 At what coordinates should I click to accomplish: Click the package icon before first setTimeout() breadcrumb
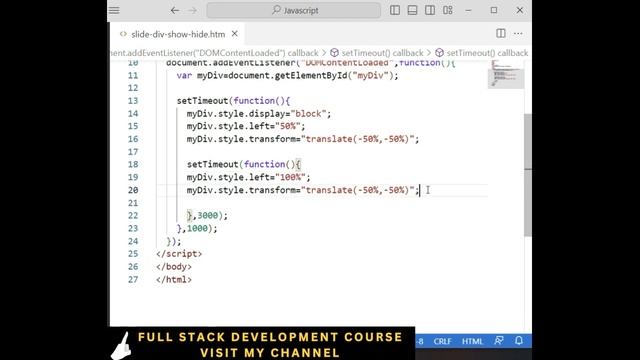[334, 53]
